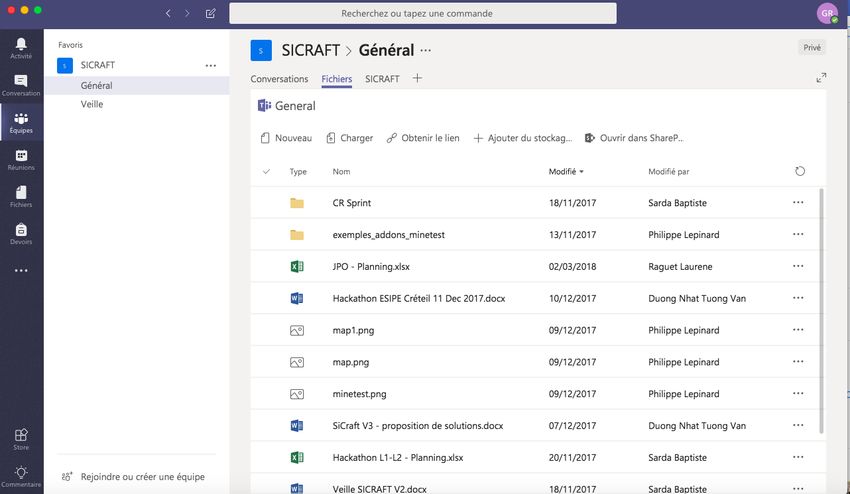The height and width of the screenshot is (494, 850).
Task: Open Veille SICRAFT V2.docx
Action: [x=379, y=489]
